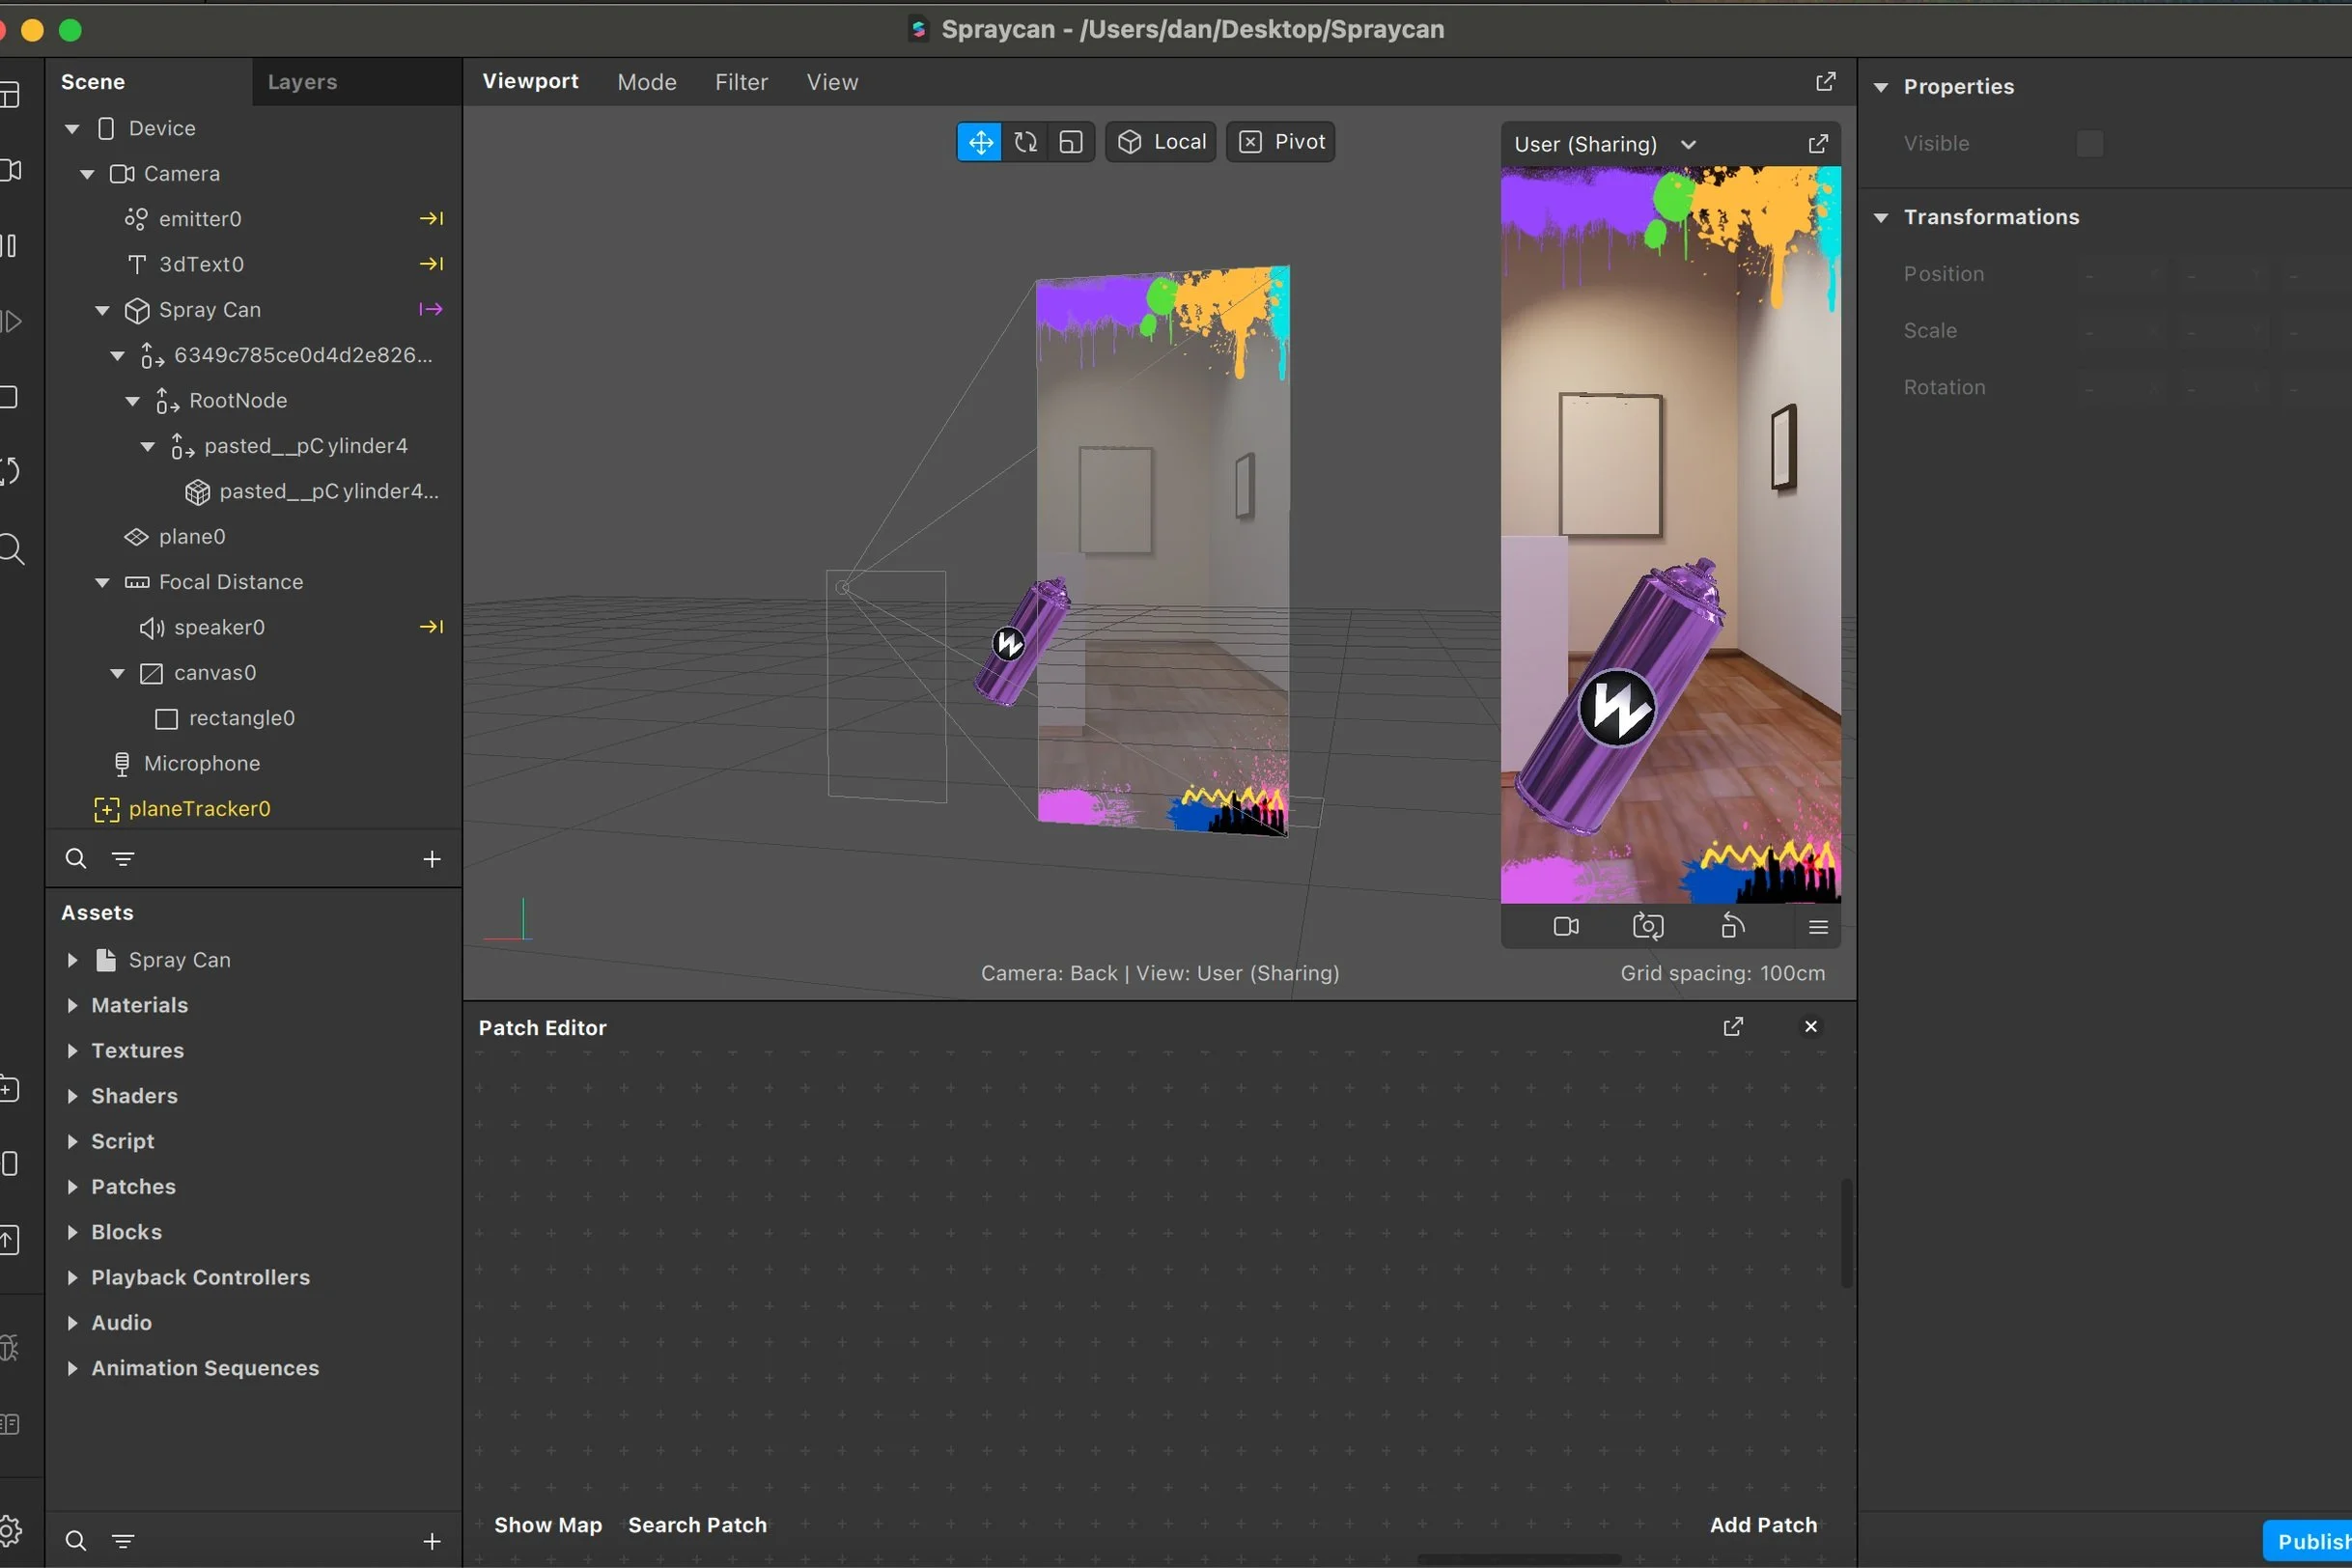
Task: Click the rotate device icon in the simulator
Action: click(x=1733, y=927)
